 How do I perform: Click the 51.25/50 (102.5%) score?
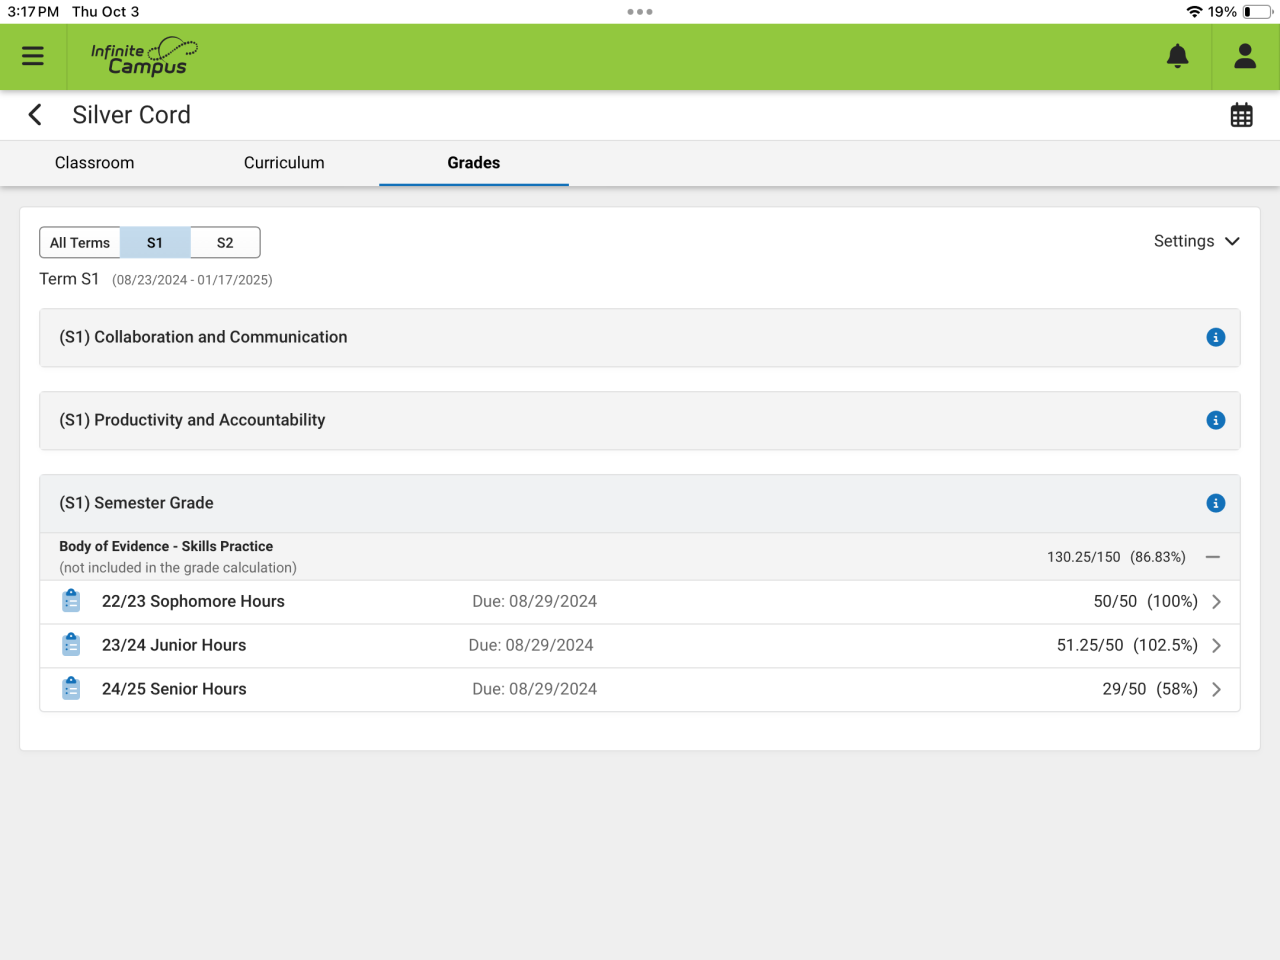click(x=1127, y=646)
